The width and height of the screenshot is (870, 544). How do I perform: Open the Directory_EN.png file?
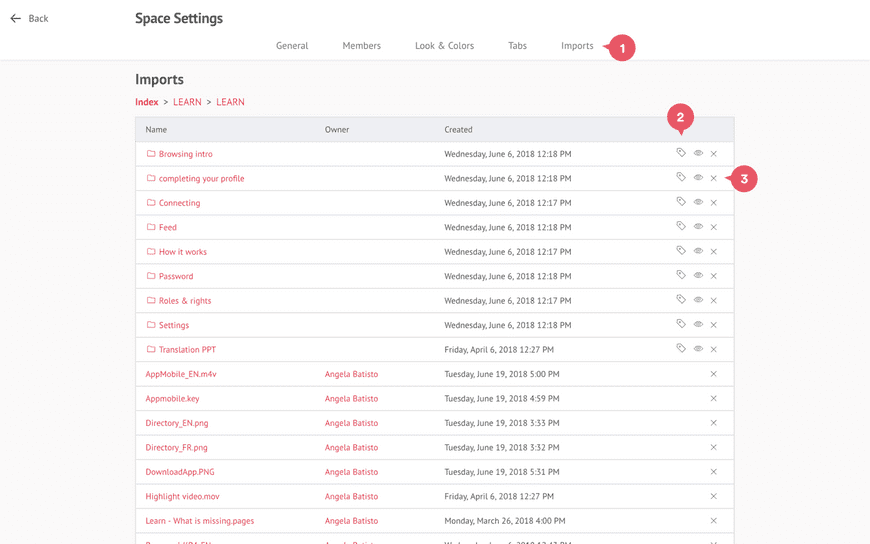pos(176,422)
